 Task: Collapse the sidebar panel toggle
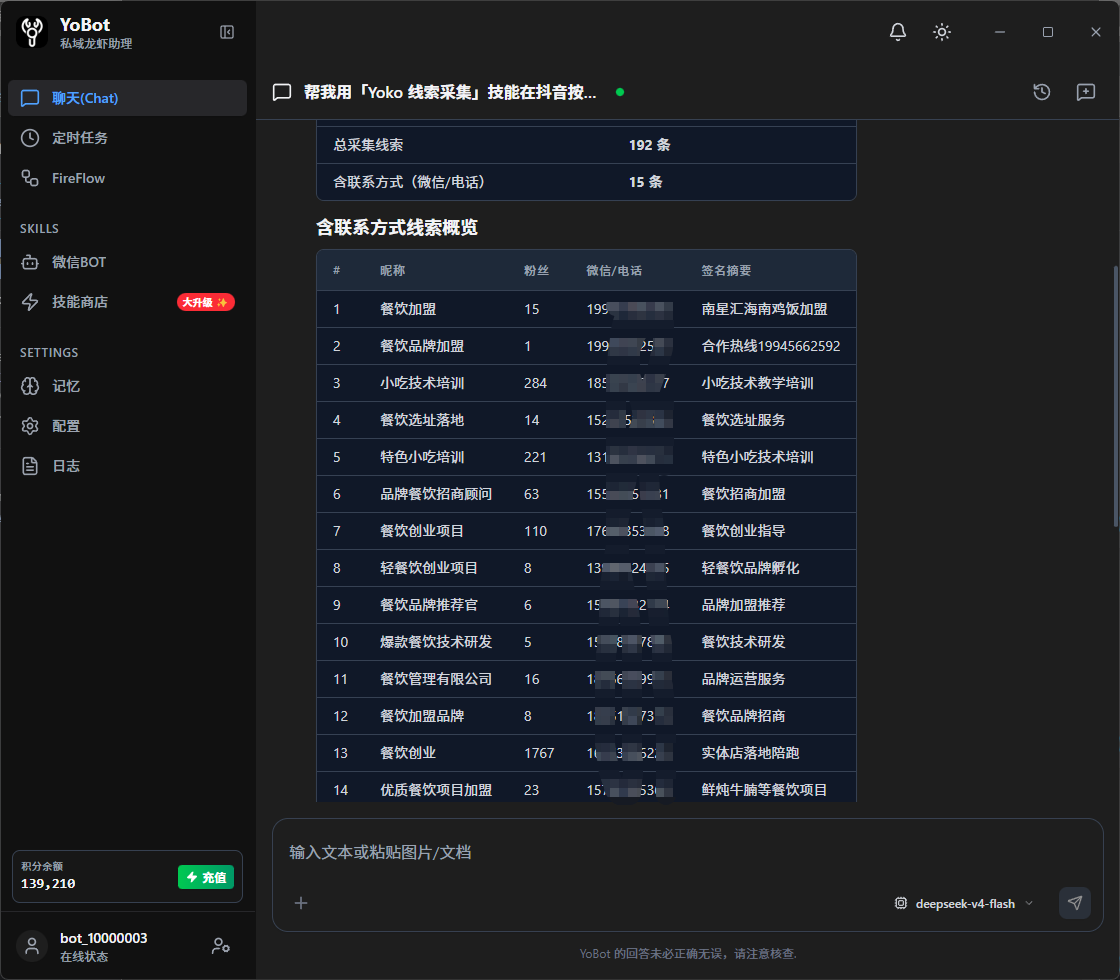point(227,32)
